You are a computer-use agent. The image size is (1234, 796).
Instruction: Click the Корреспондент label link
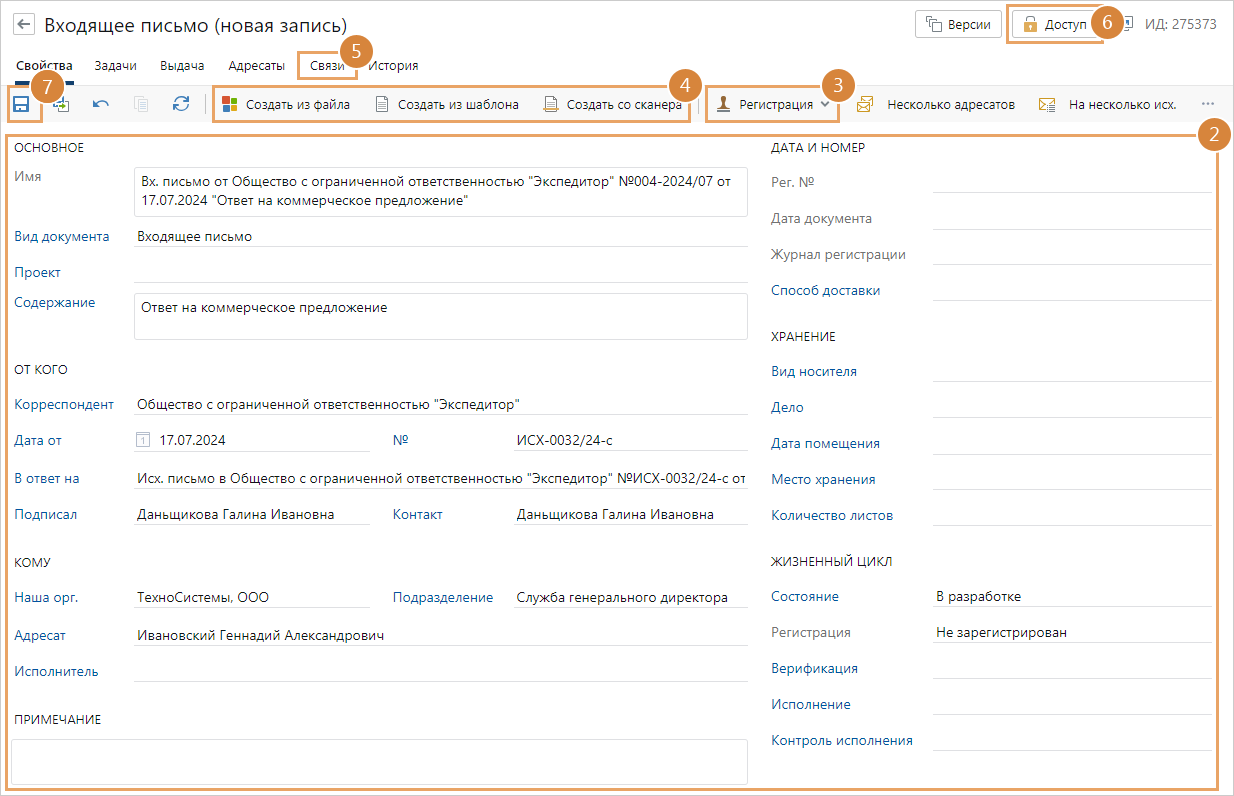[64, 405]
